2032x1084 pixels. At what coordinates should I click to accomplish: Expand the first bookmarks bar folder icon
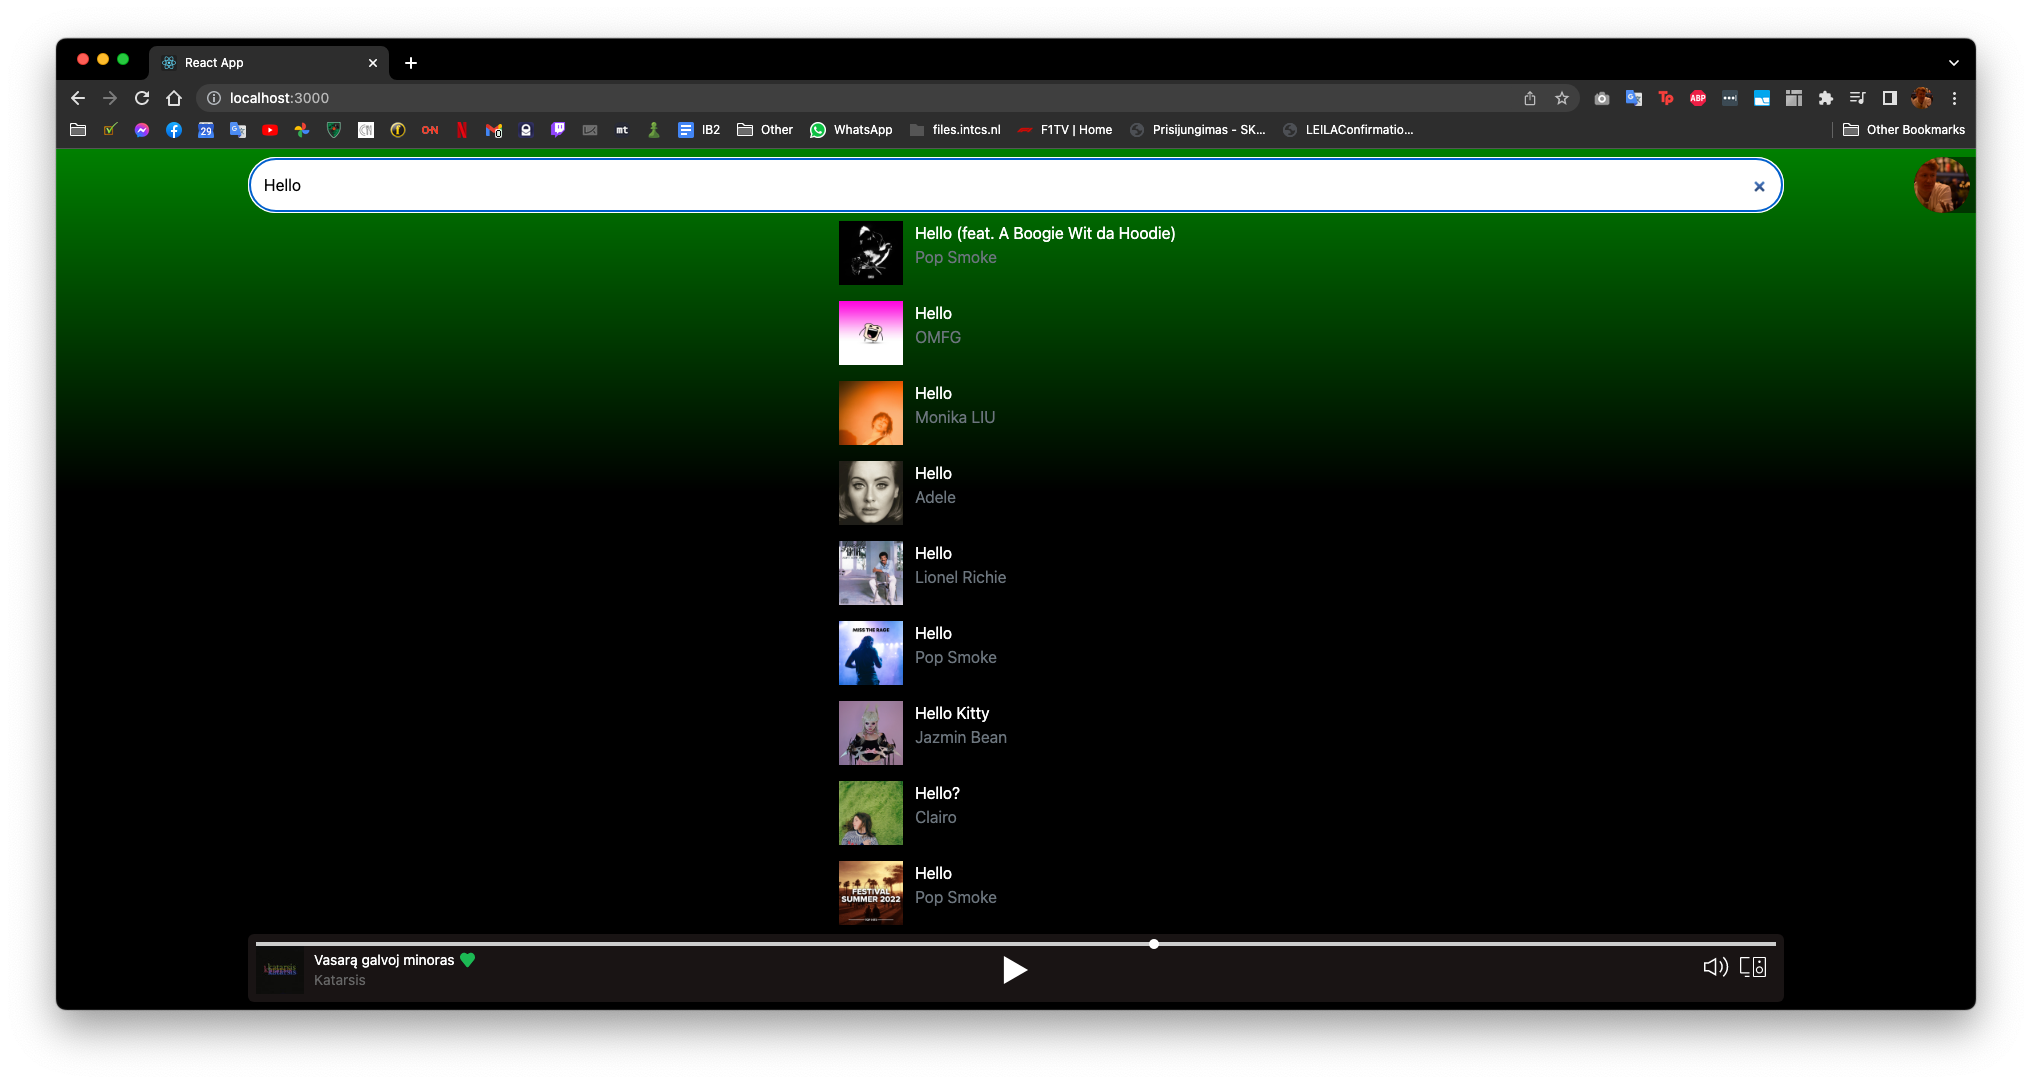click(x=78, y=130)
